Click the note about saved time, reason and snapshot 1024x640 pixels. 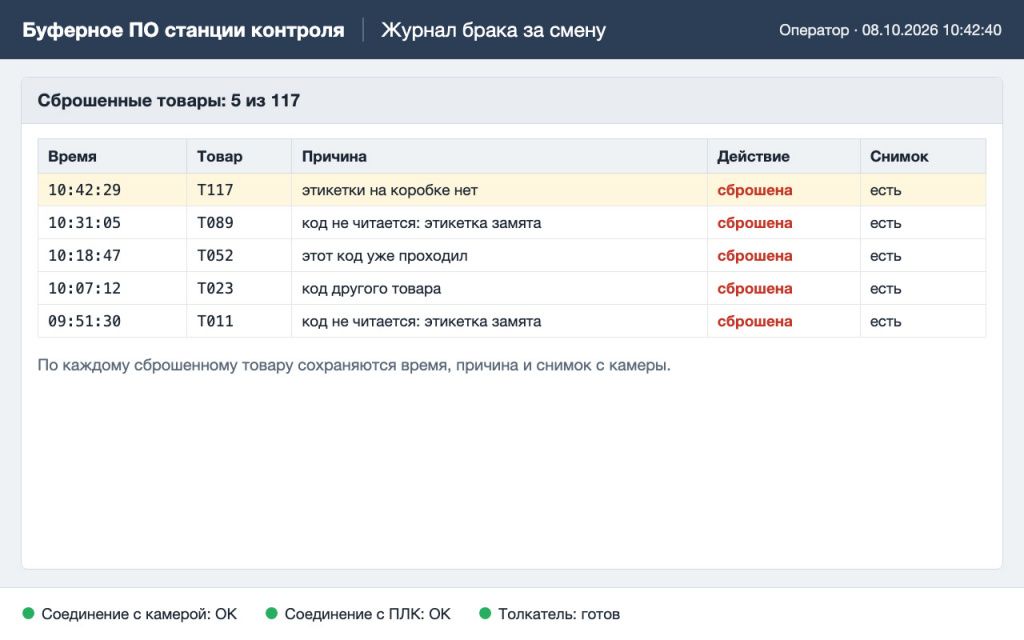354,365
